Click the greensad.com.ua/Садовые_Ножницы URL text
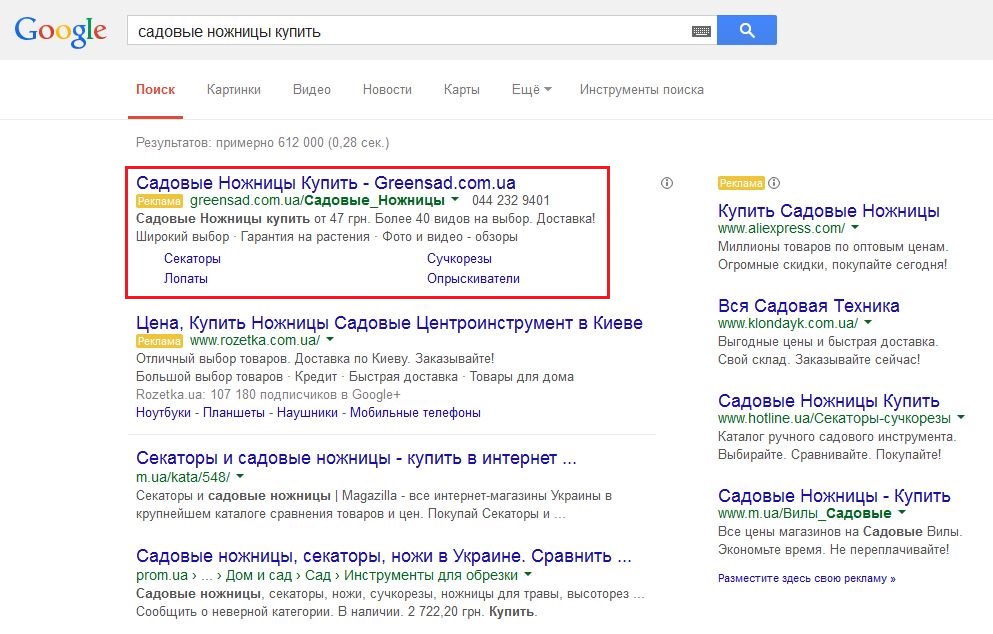 (x=317, y=201)
